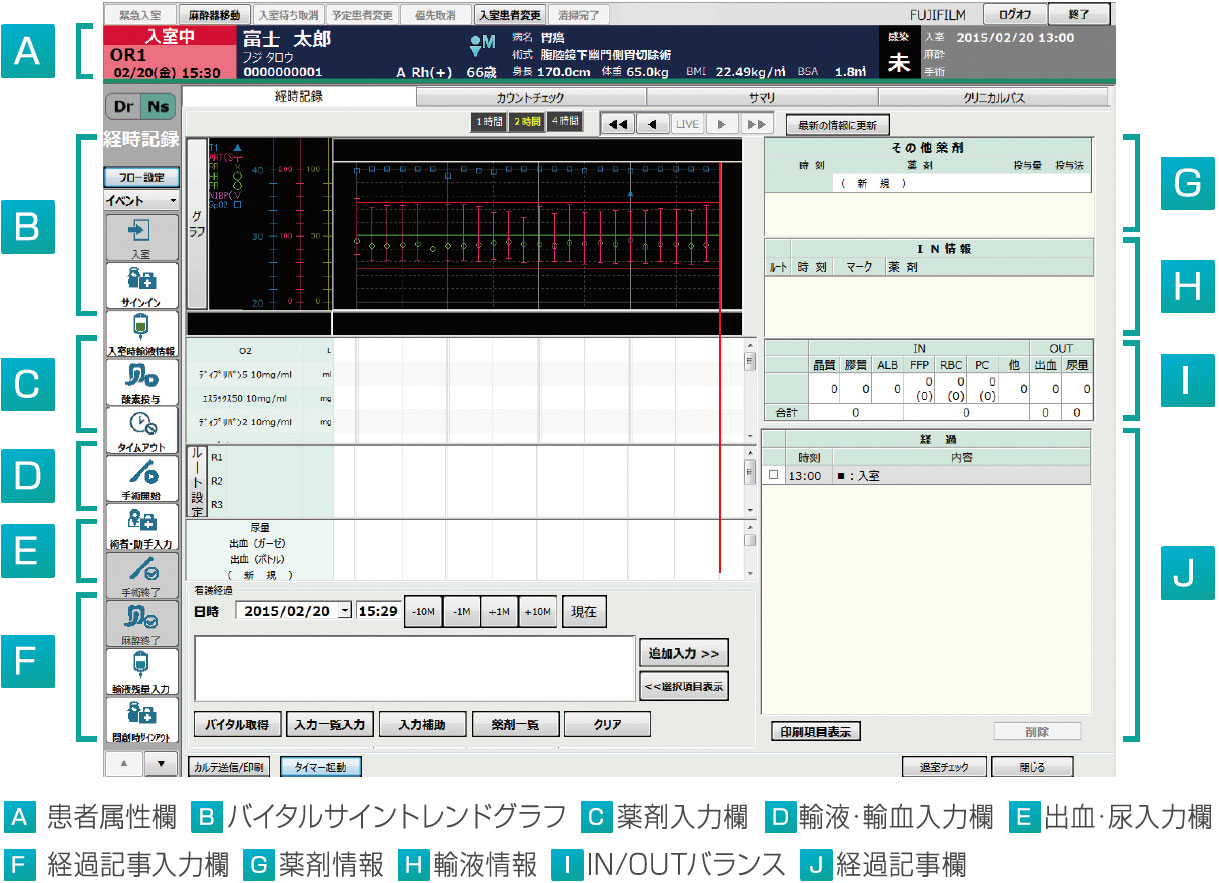Click the 酸素投与 oxygen administration icon
The image size is (1219, 883).
coord(141,381)
